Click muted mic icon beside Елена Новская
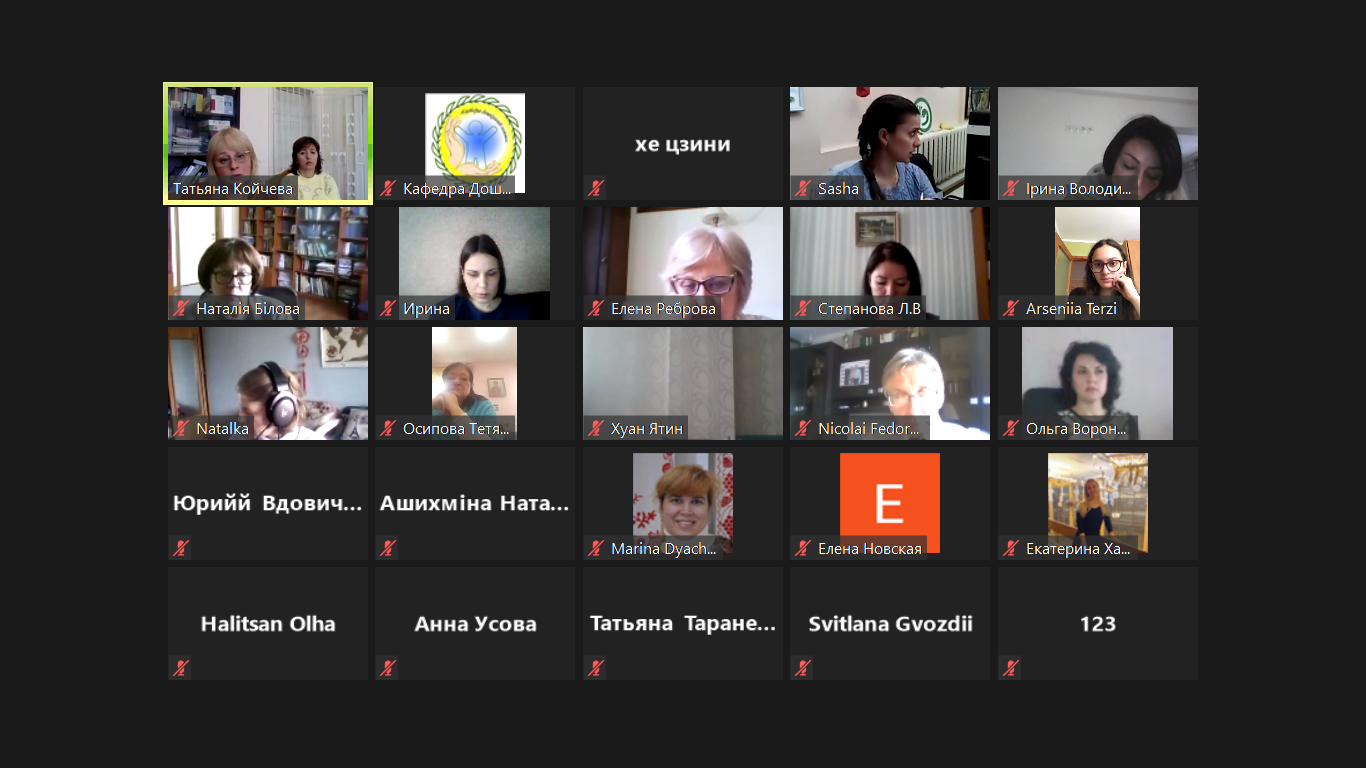Viewport: 1366px width, 768px height. coord(803,548)
